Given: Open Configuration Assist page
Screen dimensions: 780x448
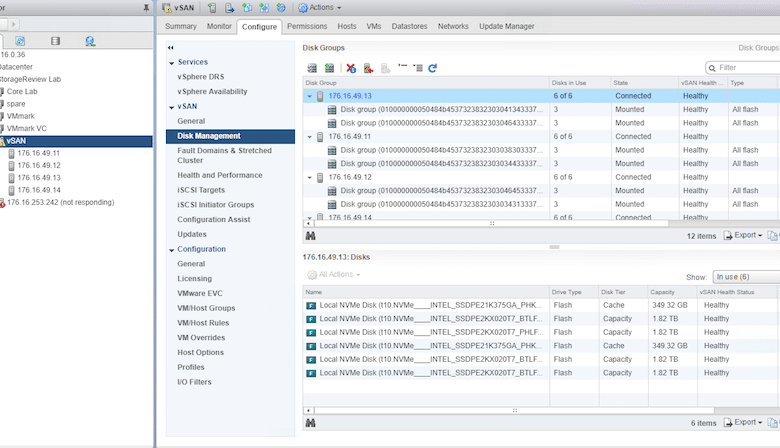Looking at the screenshot, I should 214,219.
